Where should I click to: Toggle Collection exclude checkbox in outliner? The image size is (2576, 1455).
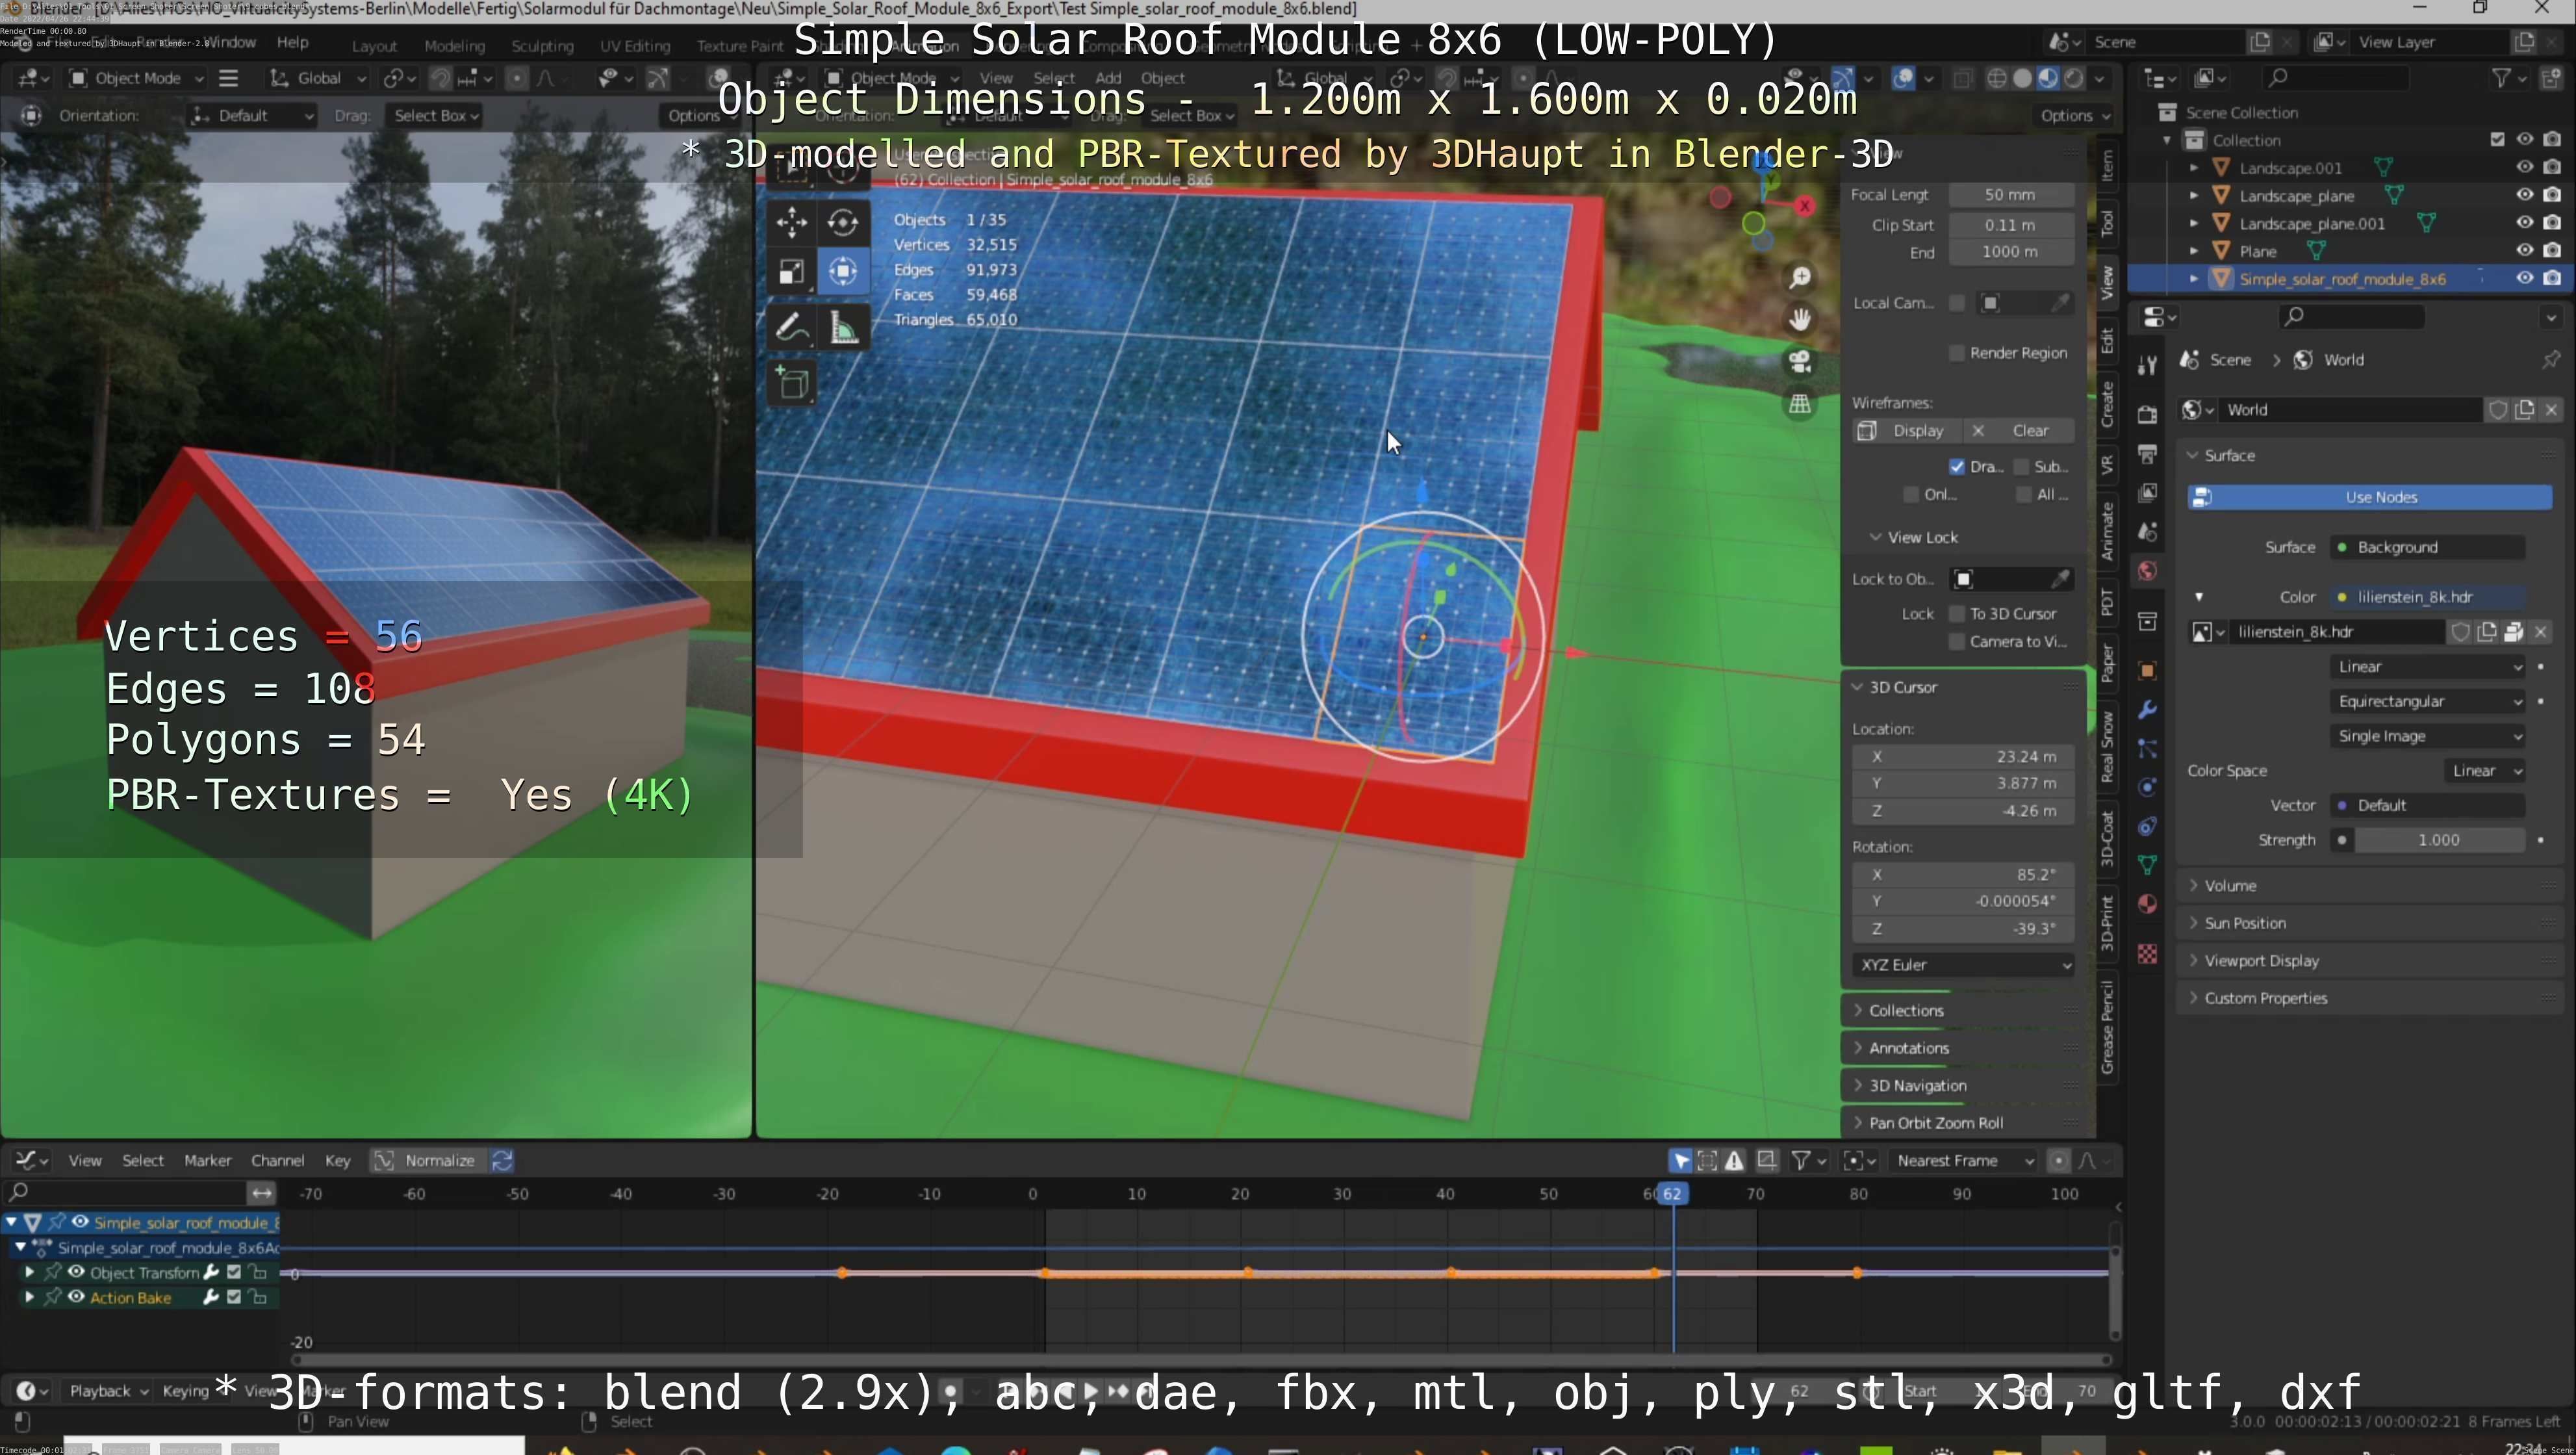click(2497, 140)
